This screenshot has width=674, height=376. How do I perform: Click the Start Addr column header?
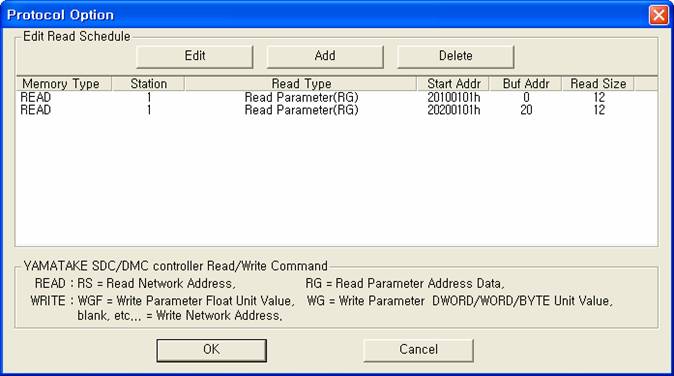(x=453, y=83)
